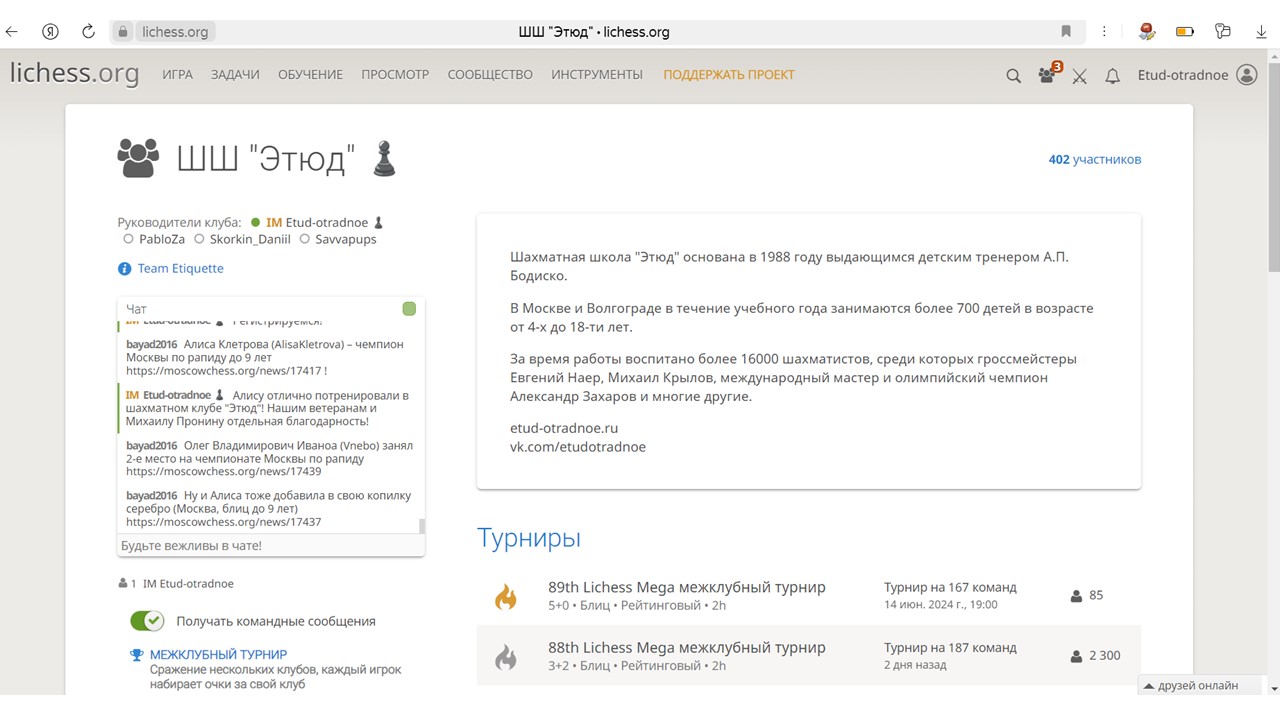Open challenges crossed swords icon
The width and height of the screenshot is (1280, 720).
coord(1080,76)
